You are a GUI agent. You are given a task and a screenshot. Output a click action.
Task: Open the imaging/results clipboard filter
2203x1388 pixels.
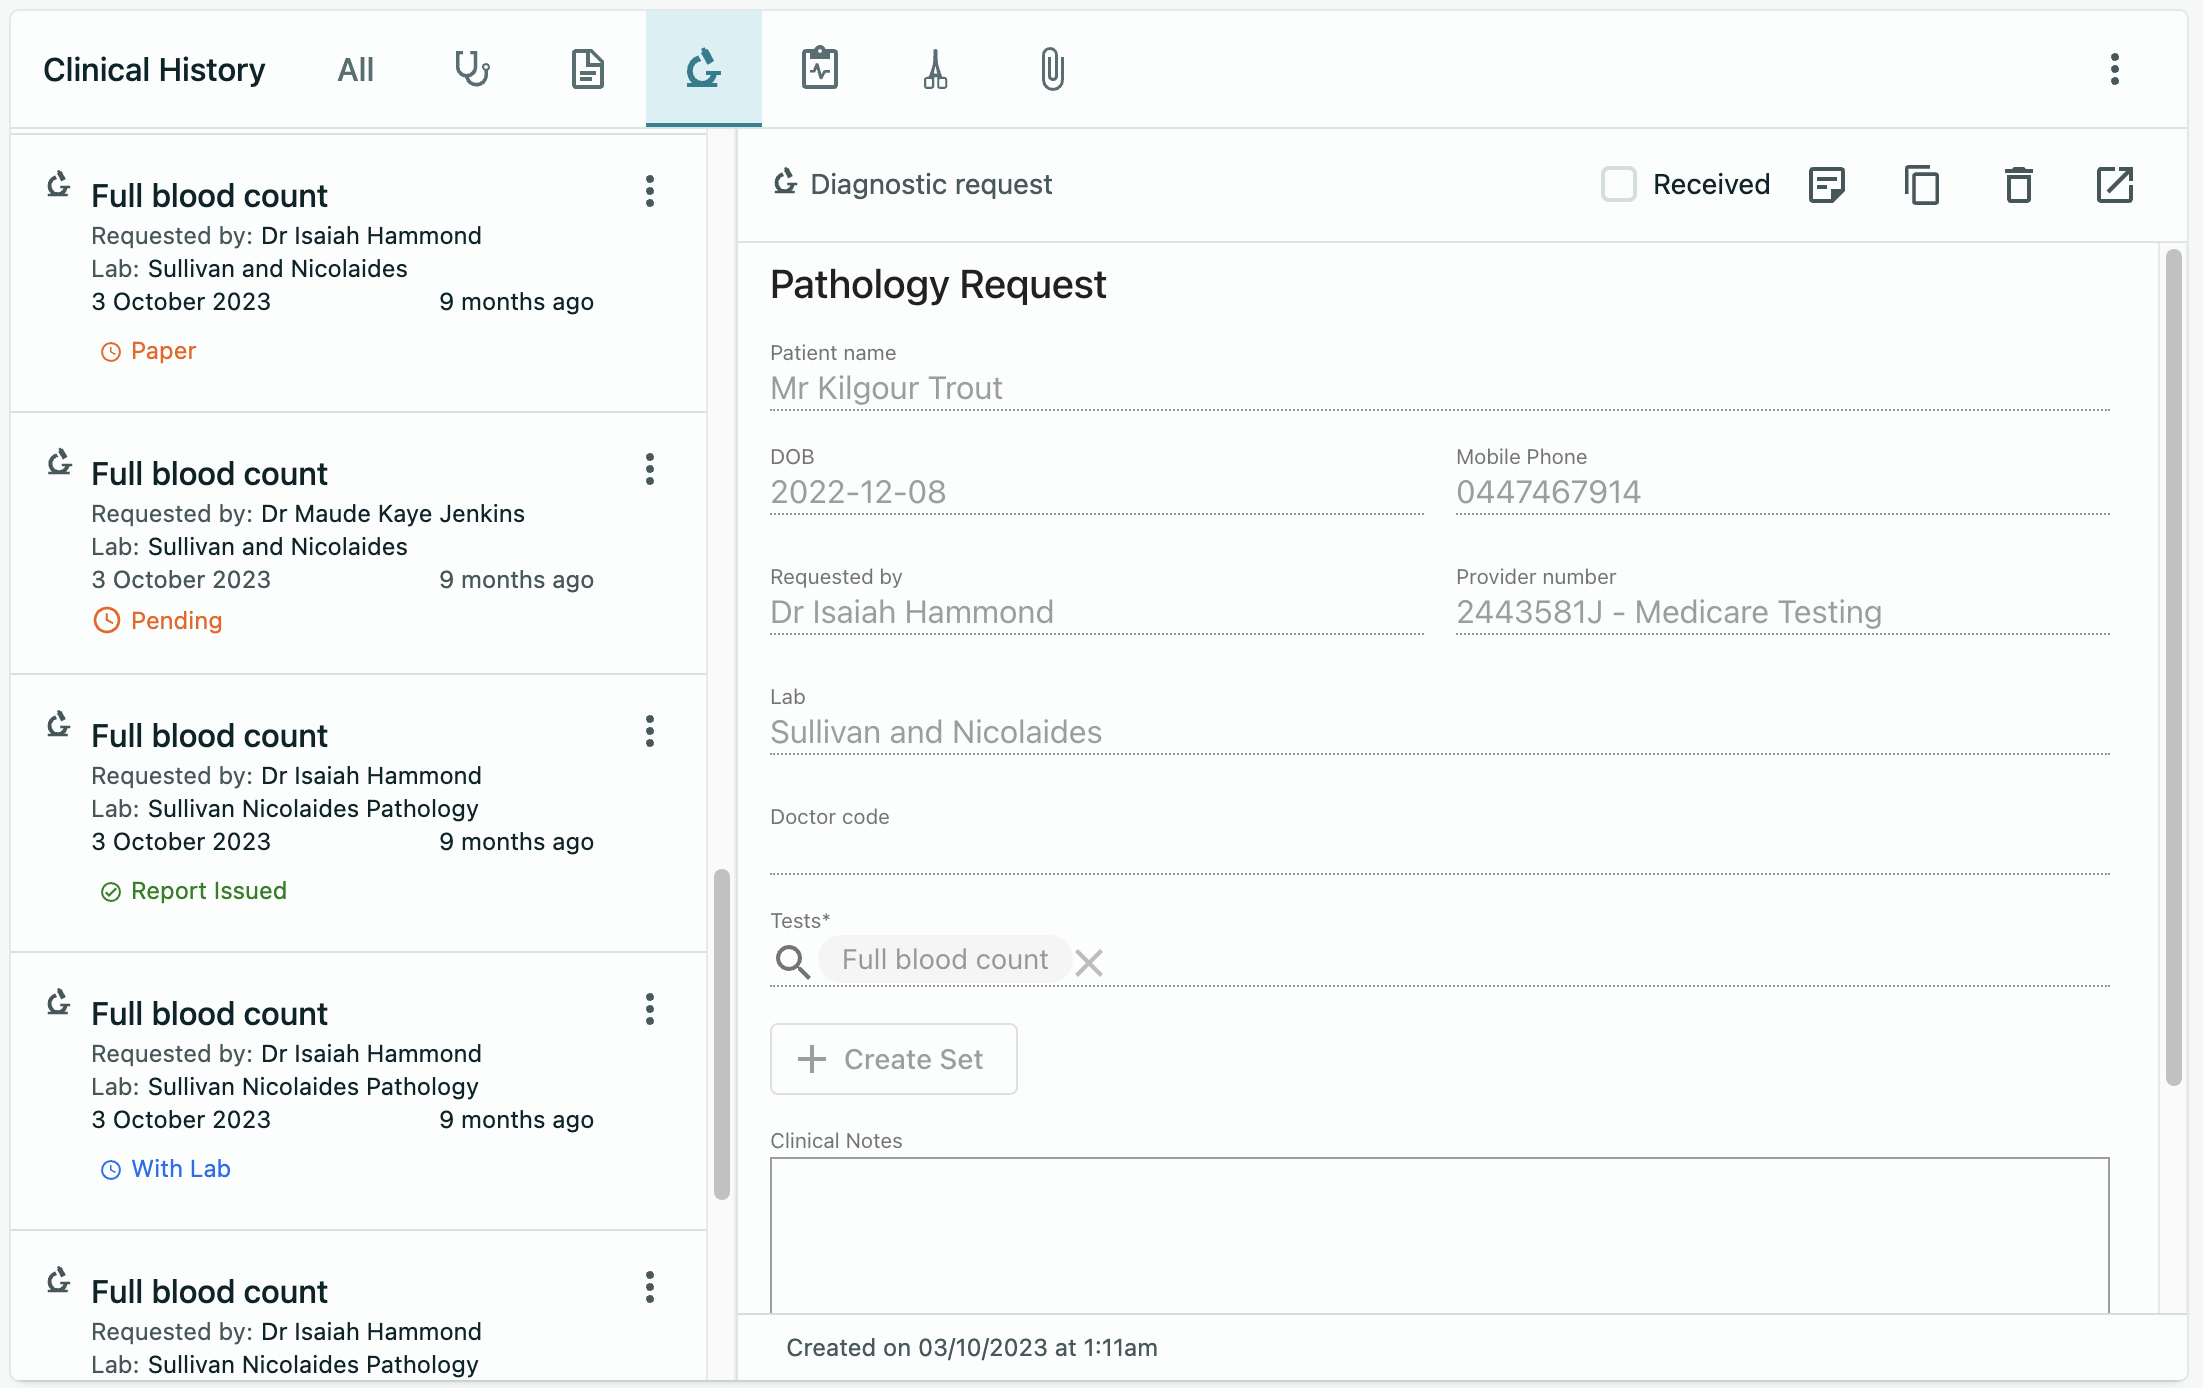tap(820, 69)
